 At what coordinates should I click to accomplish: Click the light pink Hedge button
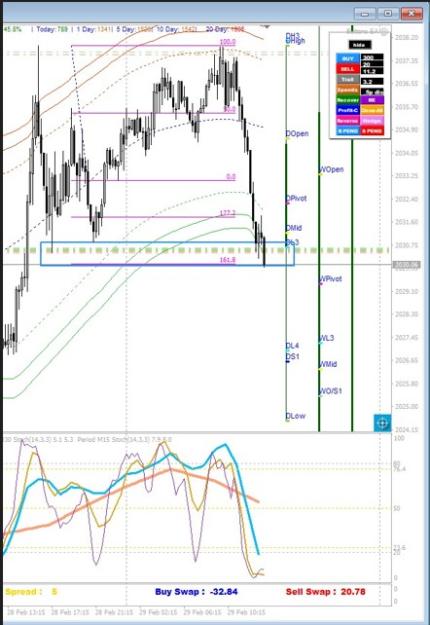point(372,120)
